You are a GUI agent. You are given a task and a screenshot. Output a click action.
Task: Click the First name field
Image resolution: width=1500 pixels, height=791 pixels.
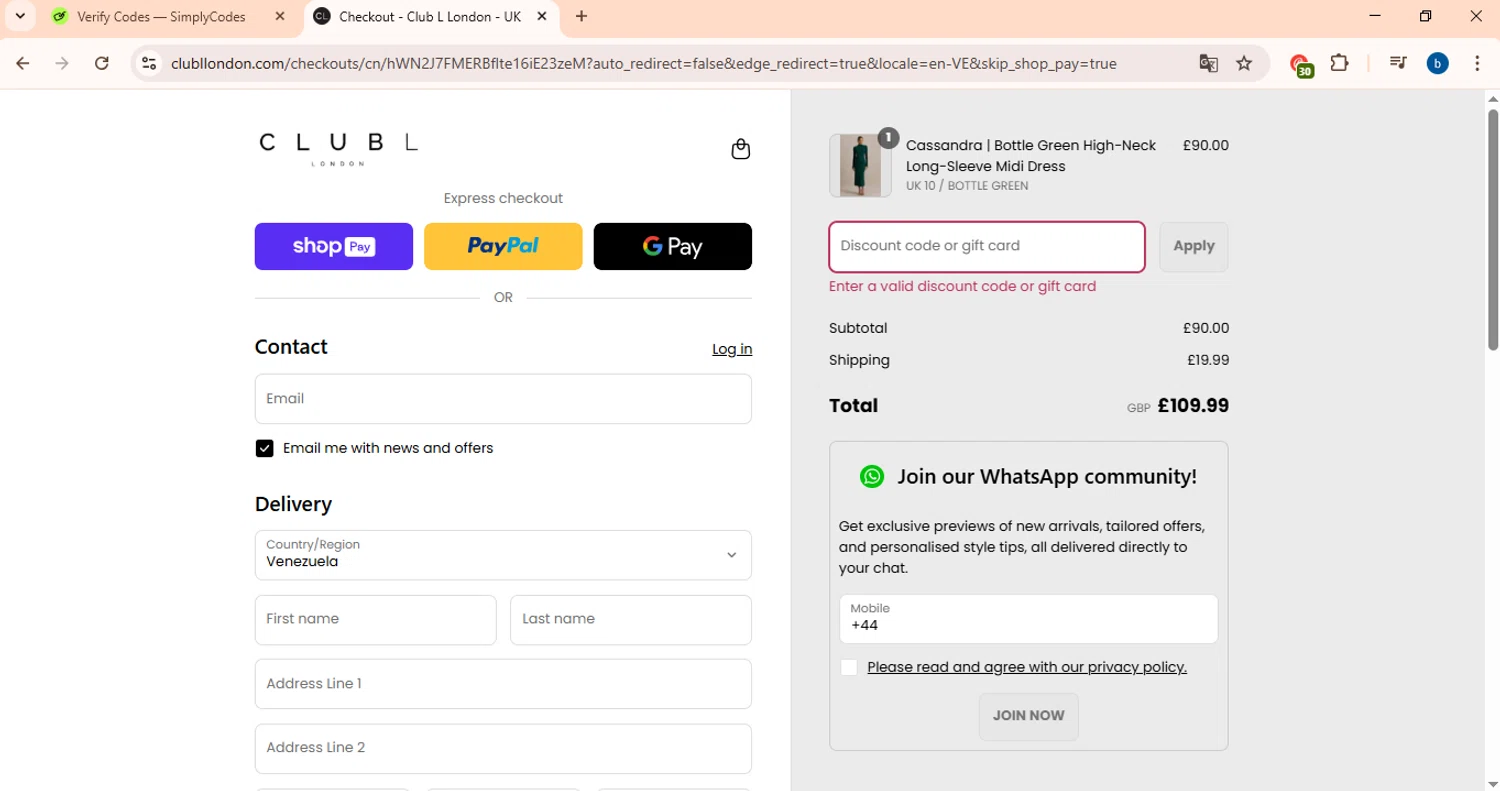point(375,620)
